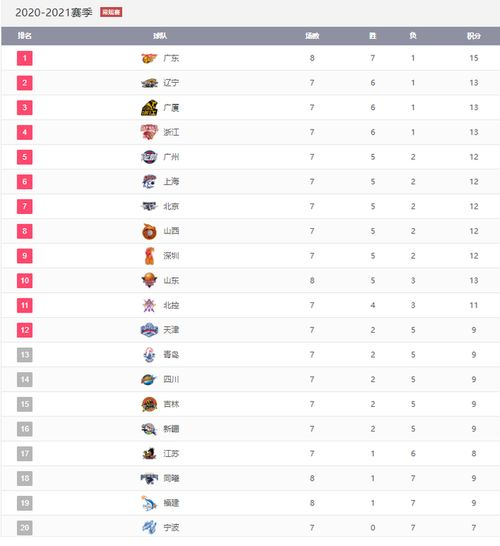Open the 广州 team name link

point(171,157)
